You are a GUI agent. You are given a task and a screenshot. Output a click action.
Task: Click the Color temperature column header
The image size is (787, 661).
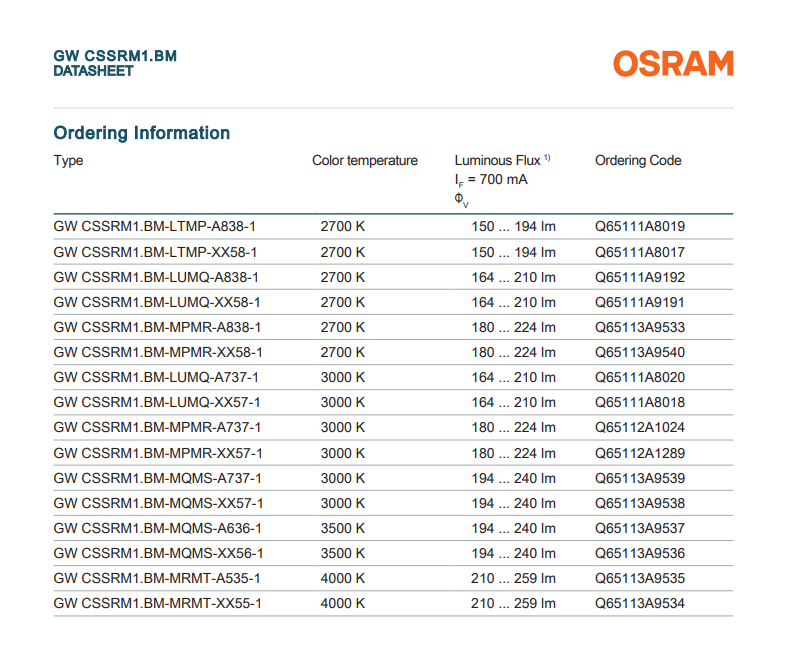coord(365,161)
